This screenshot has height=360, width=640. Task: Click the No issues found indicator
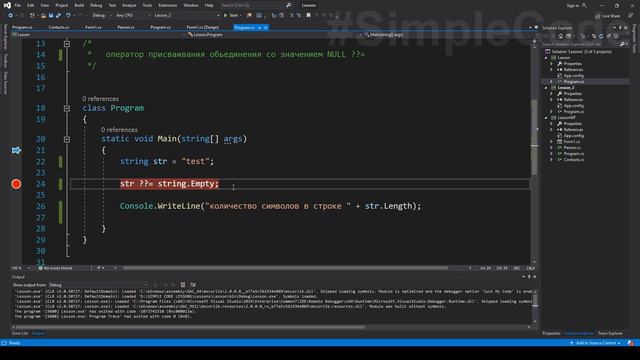click(56, 268)
